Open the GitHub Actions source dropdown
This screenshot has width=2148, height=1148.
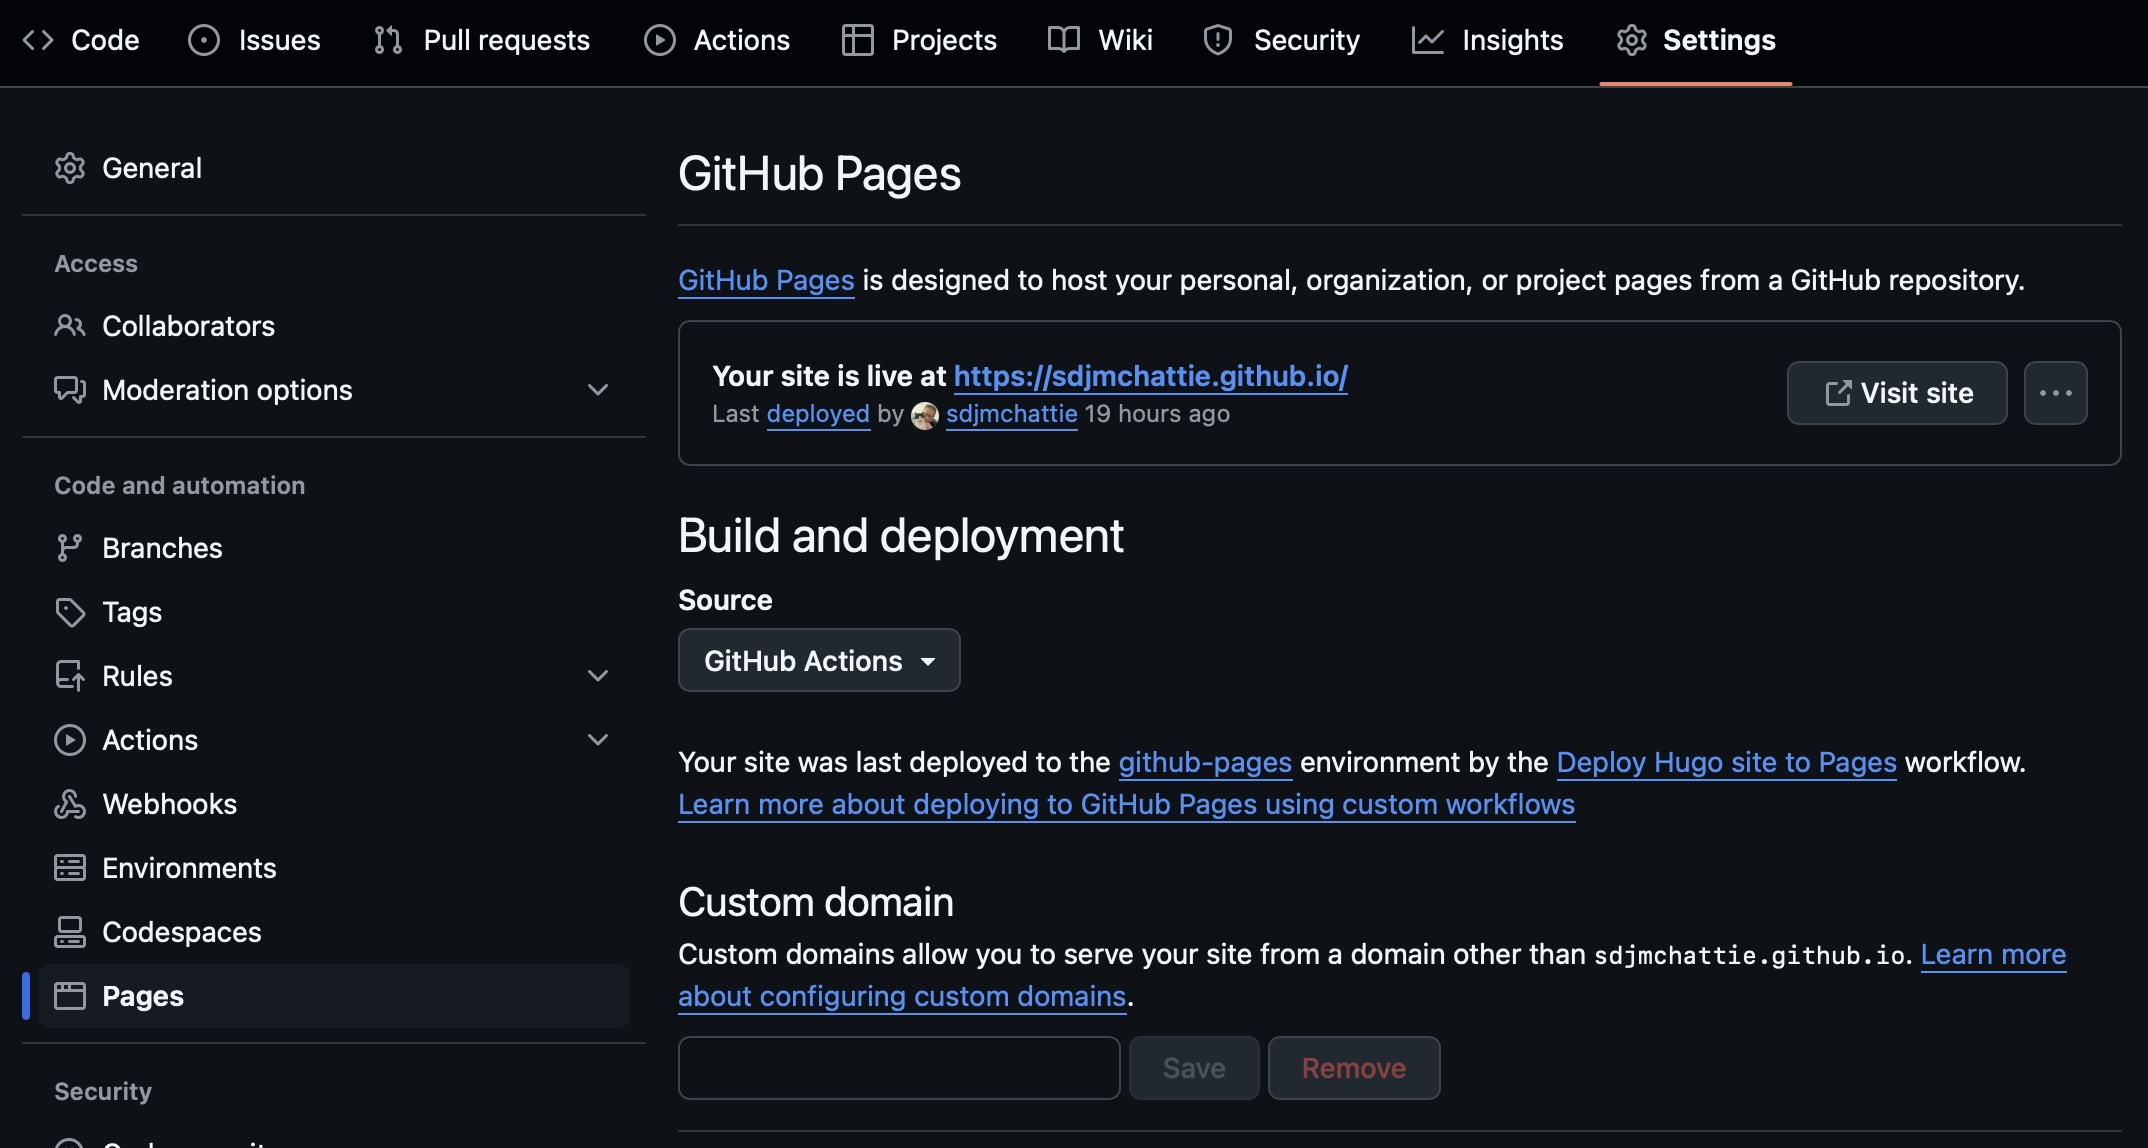[x=819, y=660]
